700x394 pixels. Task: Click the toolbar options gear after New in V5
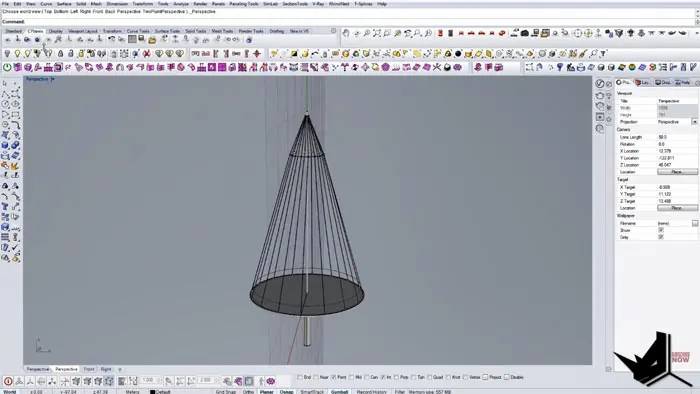tap(333, 31)
